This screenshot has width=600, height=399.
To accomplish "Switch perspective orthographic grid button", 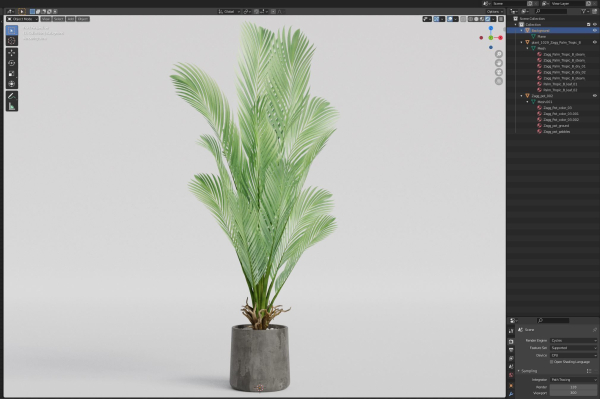I will (499, 81).
